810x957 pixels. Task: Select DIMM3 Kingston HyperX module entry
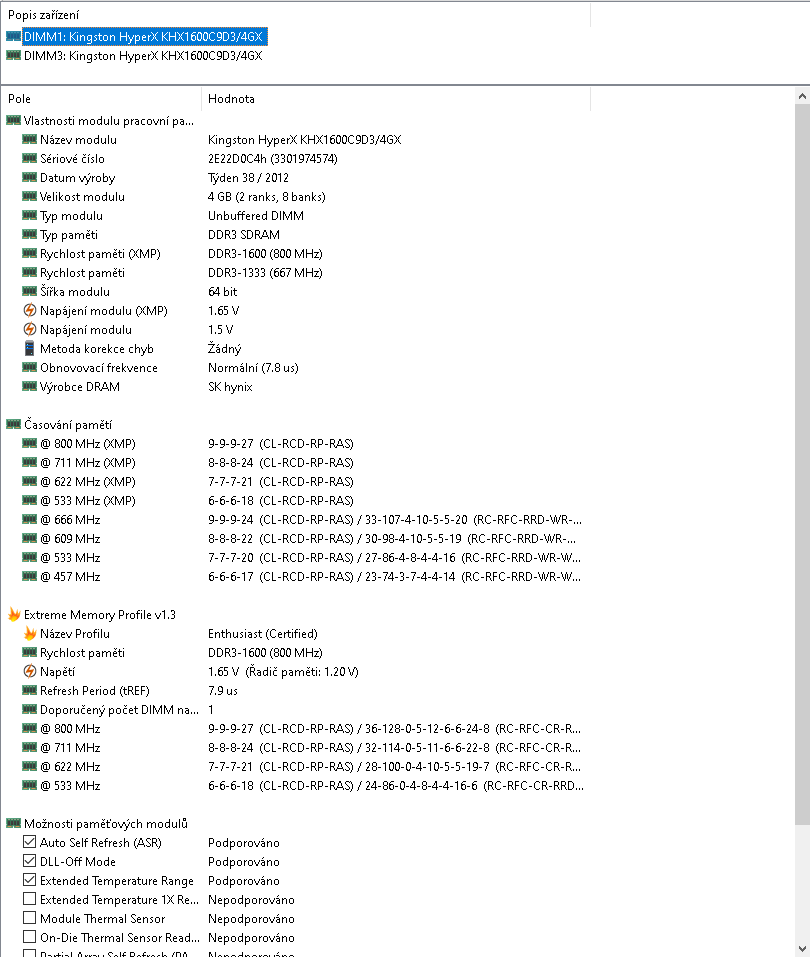point(142,56)
